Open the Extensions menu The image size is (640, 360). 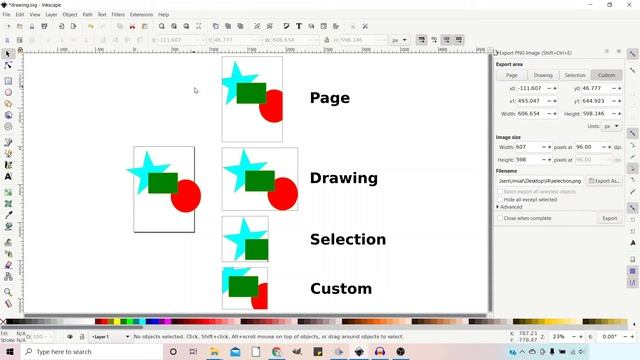pyautogui.click(x=141, y=14)
